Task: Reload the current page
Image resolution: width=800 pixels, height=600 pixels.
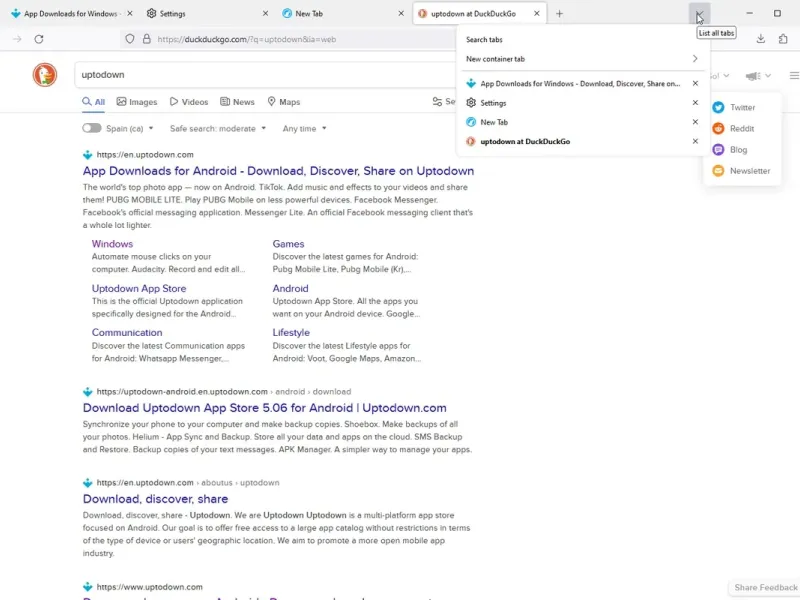Action: 39,39
